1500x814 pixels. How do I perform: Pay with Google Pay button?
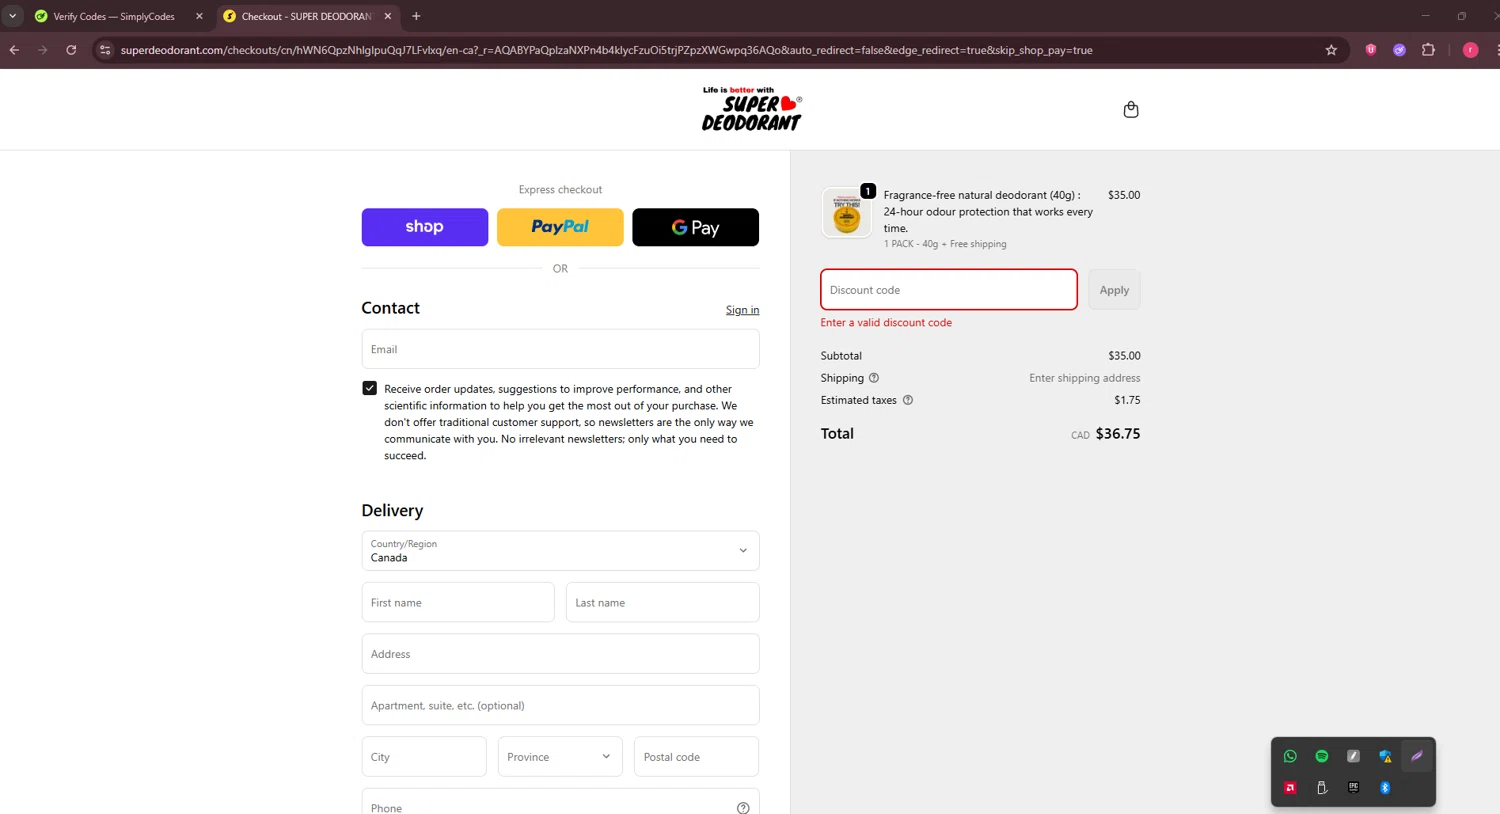[695, 227]
